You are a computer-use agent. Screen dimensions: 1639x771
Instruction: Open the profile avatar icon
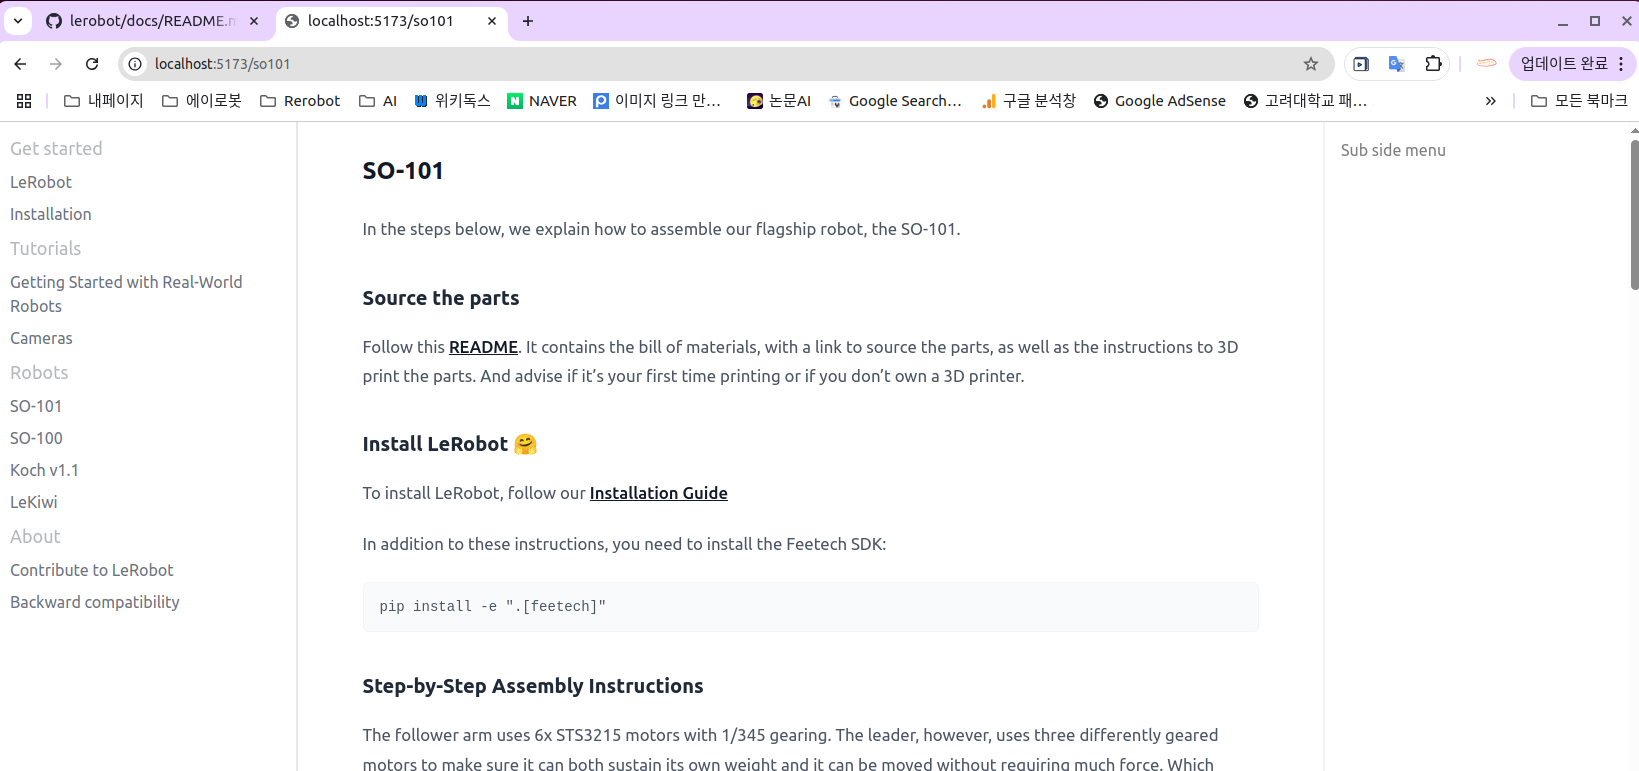(x=1487, y=63)
